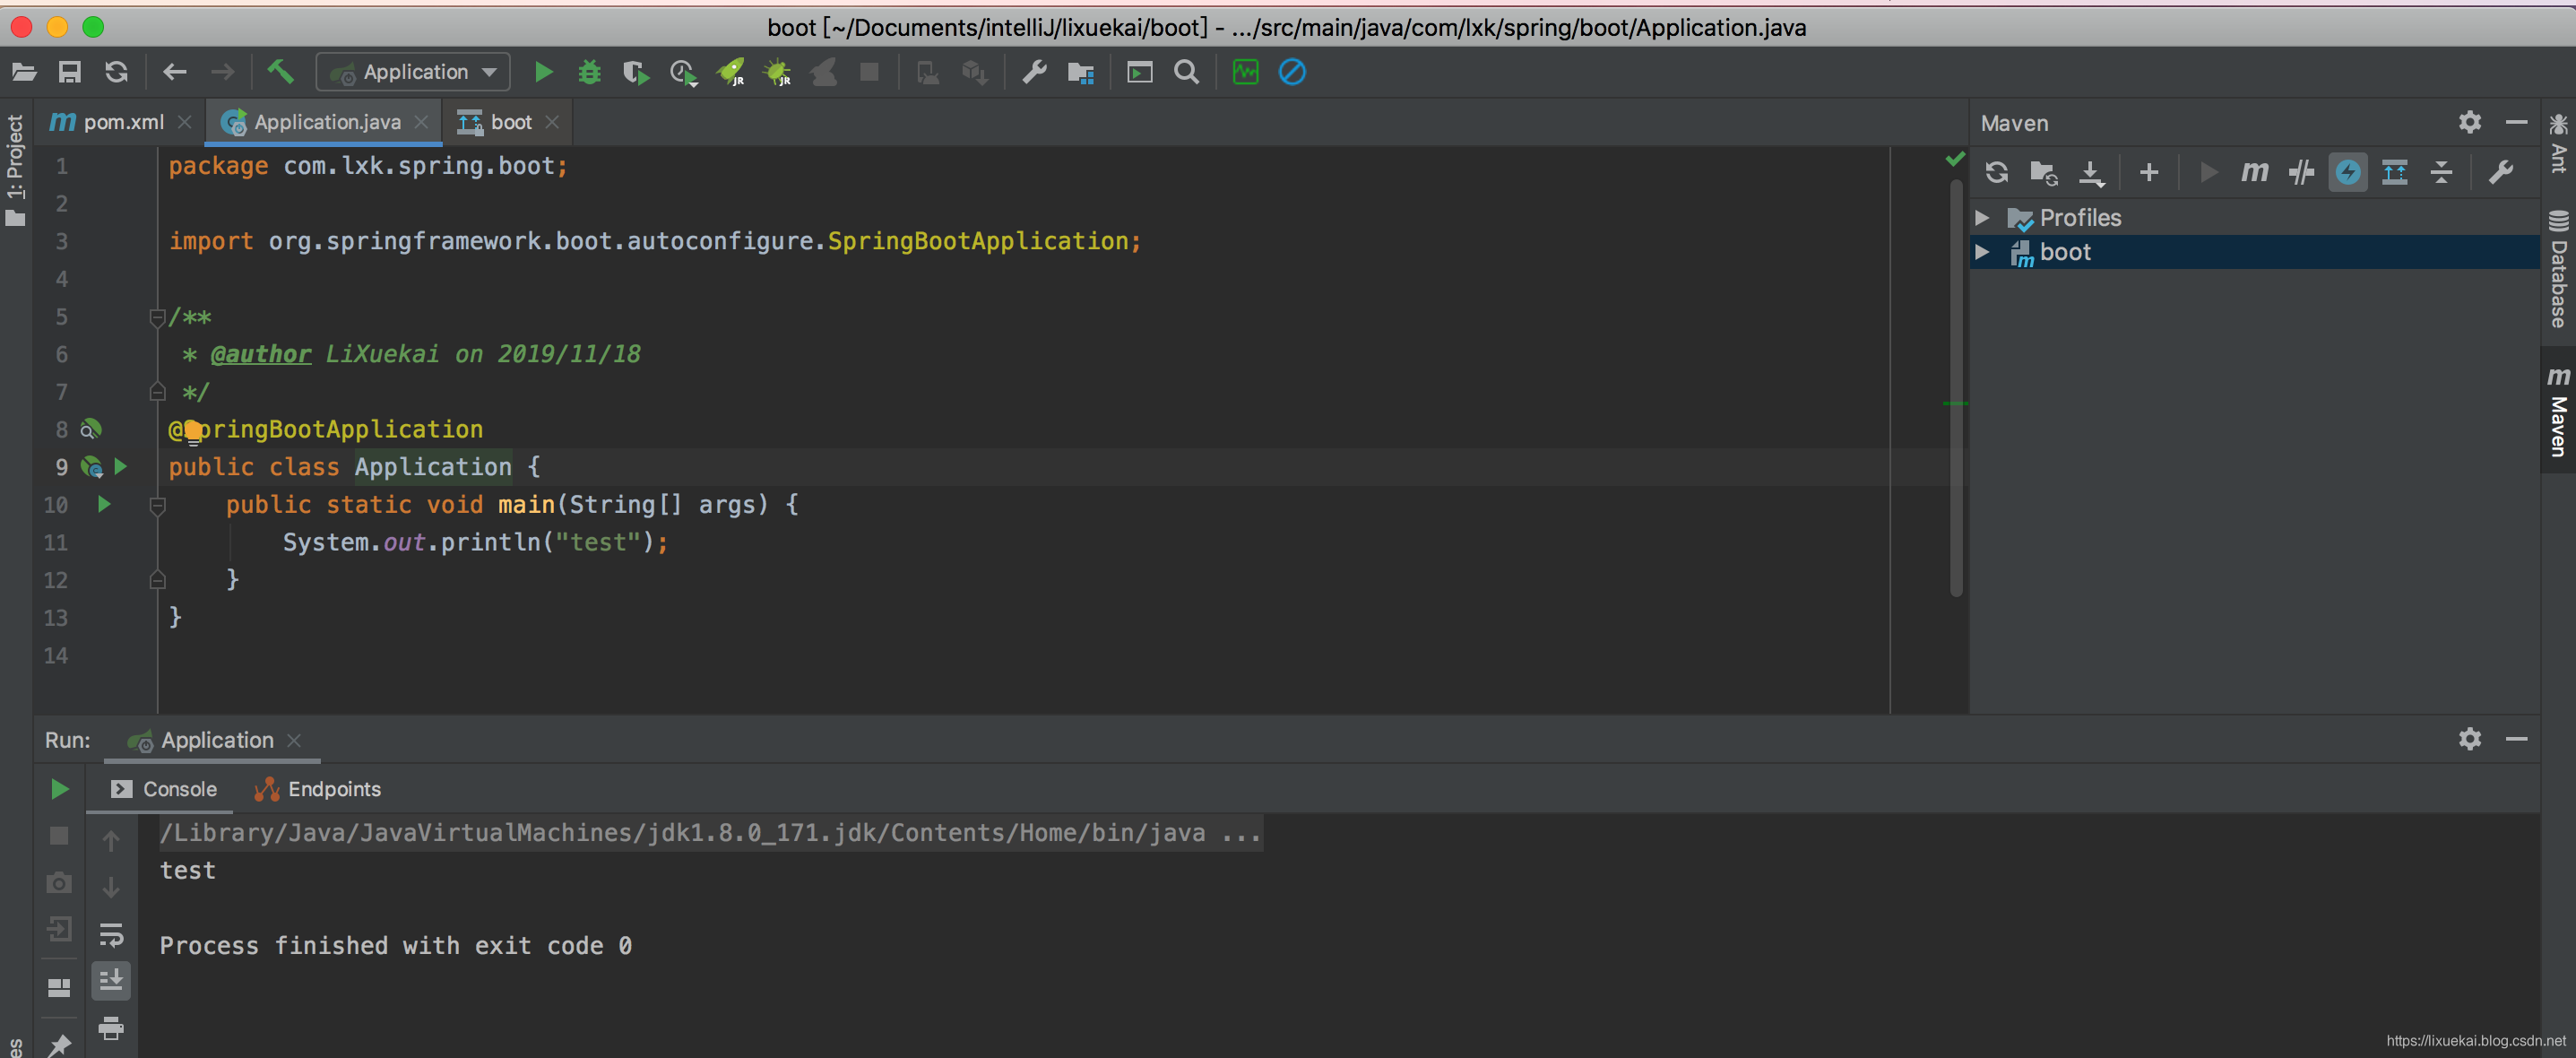The height and width of the screenshot is (1058, 2576).
Task: Open Project Structure settings wrench icon
Action: coord(1034,72)
